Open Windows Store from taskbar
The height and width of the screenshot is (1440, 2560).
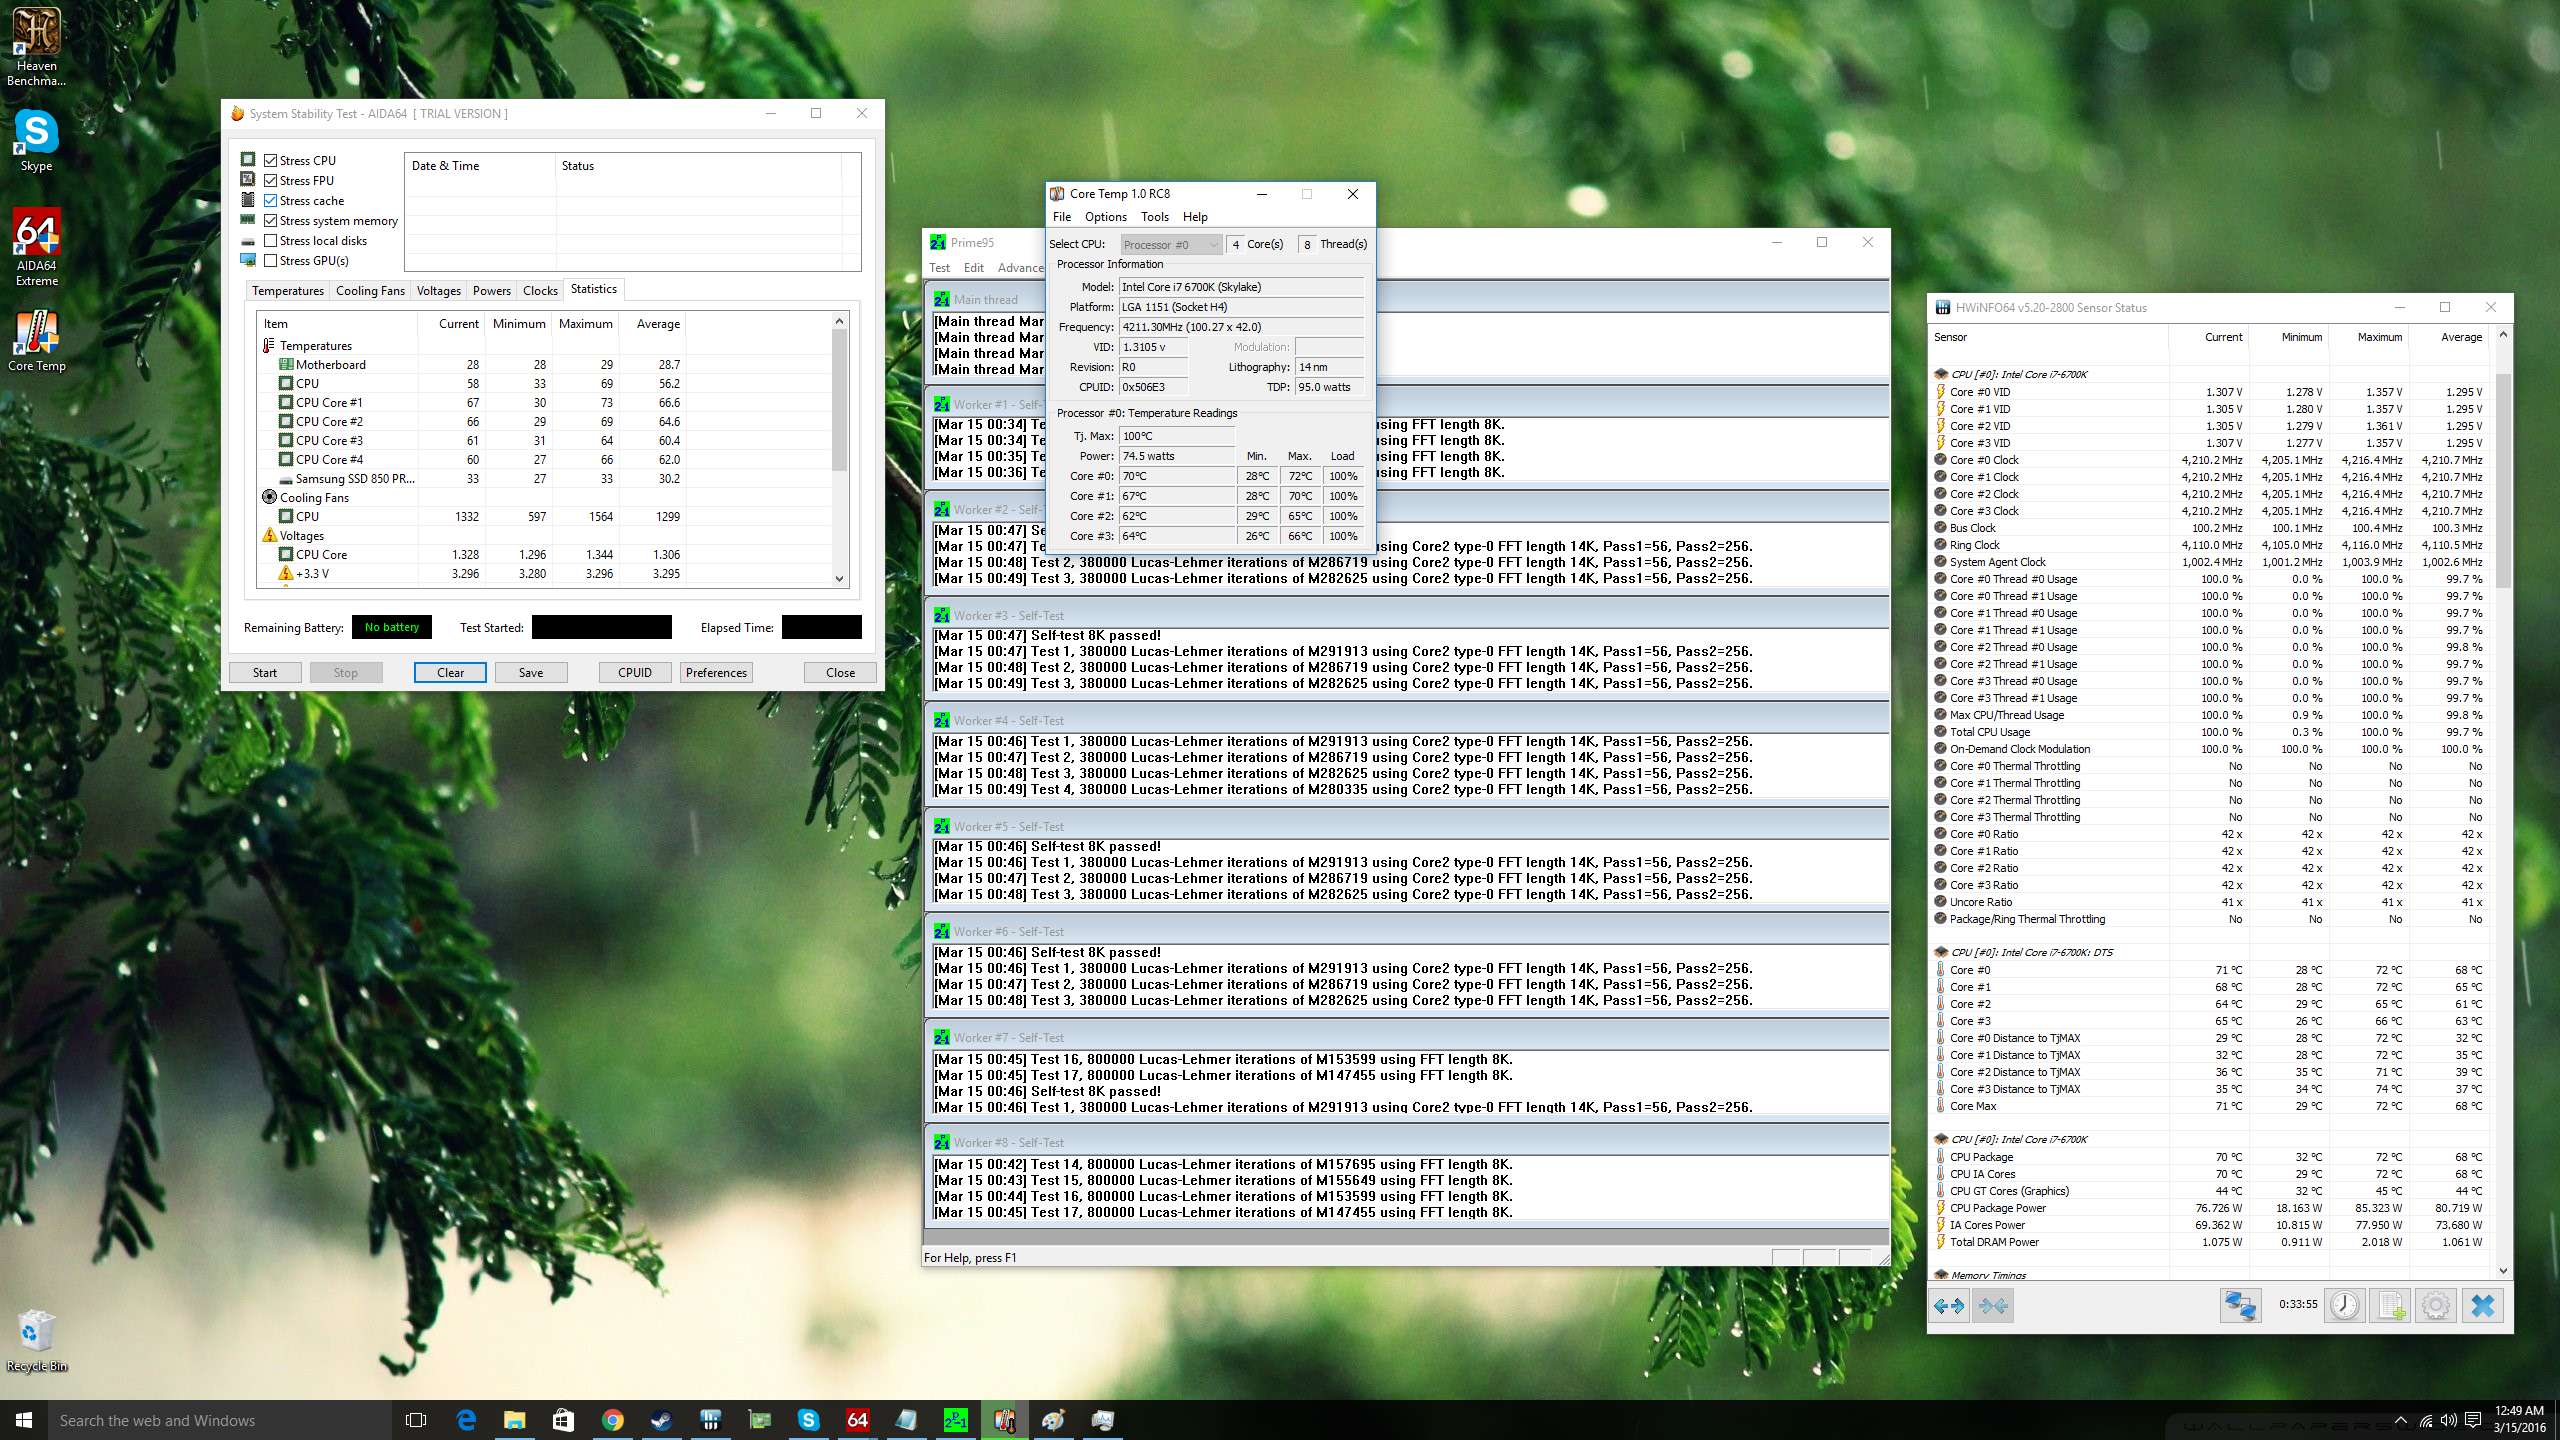(x=563, y=1420)
